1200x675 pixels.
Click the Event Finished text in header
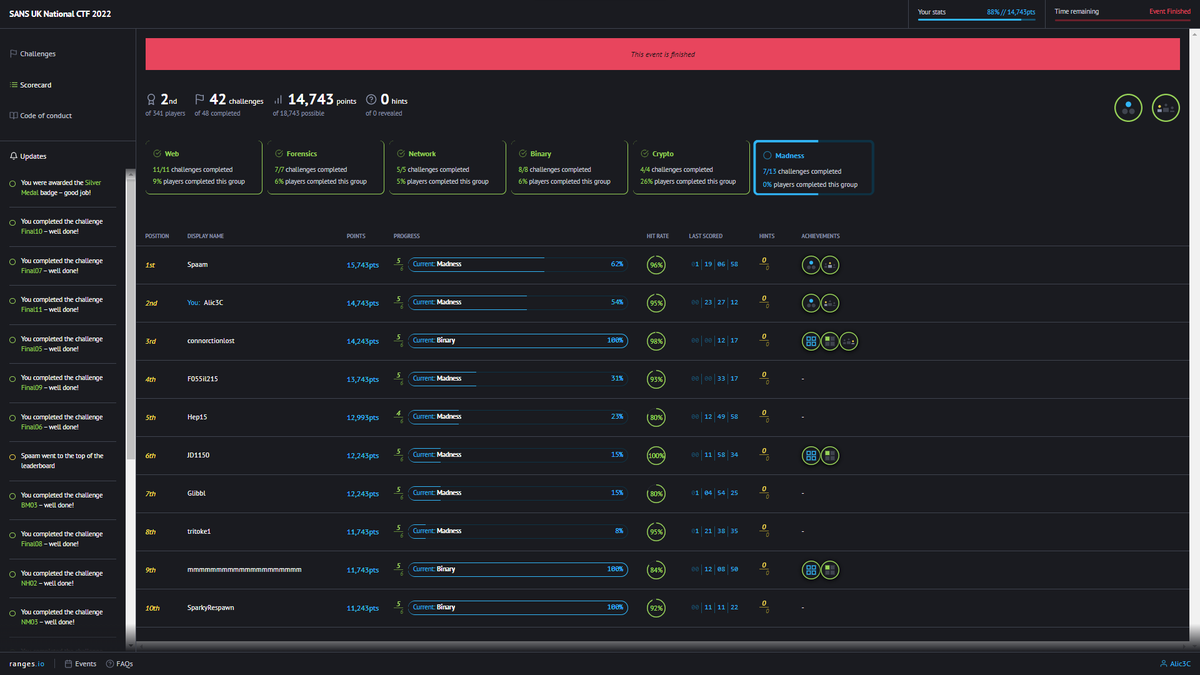[1170, 12]
